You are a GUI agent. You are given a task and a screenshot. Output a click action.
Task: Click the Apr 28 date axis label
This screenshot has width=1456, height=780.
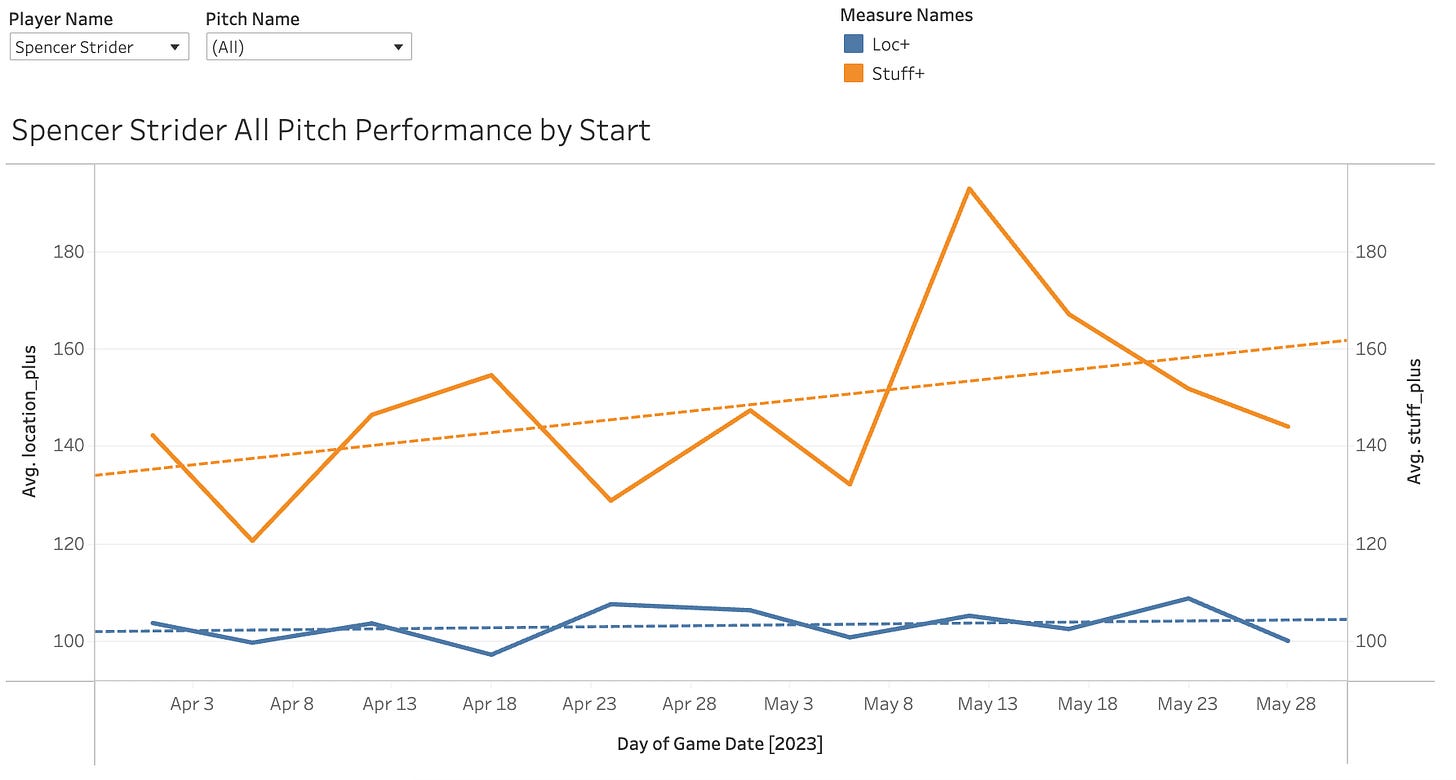coord(689,704)
